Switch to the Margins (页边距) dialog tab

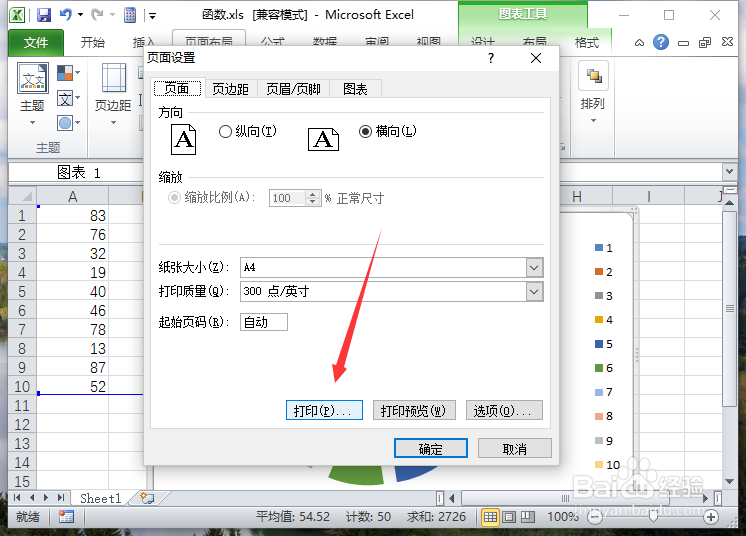(230, 89)
